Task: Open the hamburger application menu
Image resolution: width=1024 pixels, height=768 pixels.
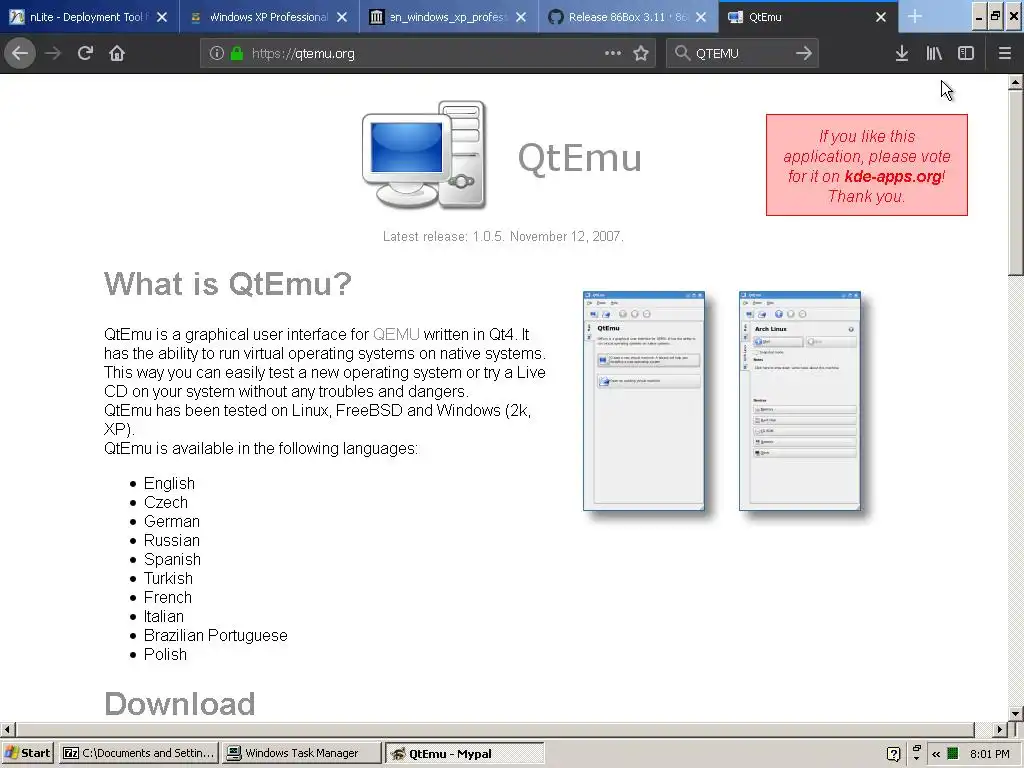Action: pyautogui.click(x=1004, y=54)
